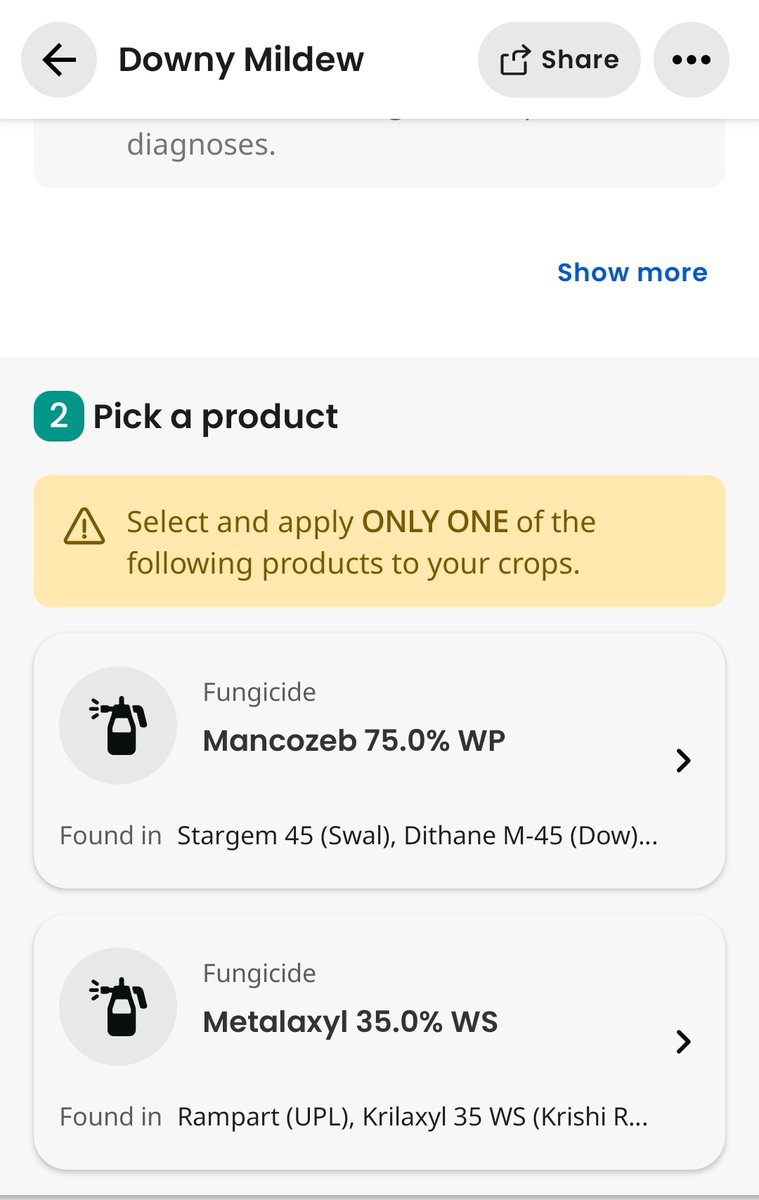This screenshot has width=759, height=1200.
Task: Open the Metalaxyl 35.0% WS product name
Action: [x=350, y=1022]
